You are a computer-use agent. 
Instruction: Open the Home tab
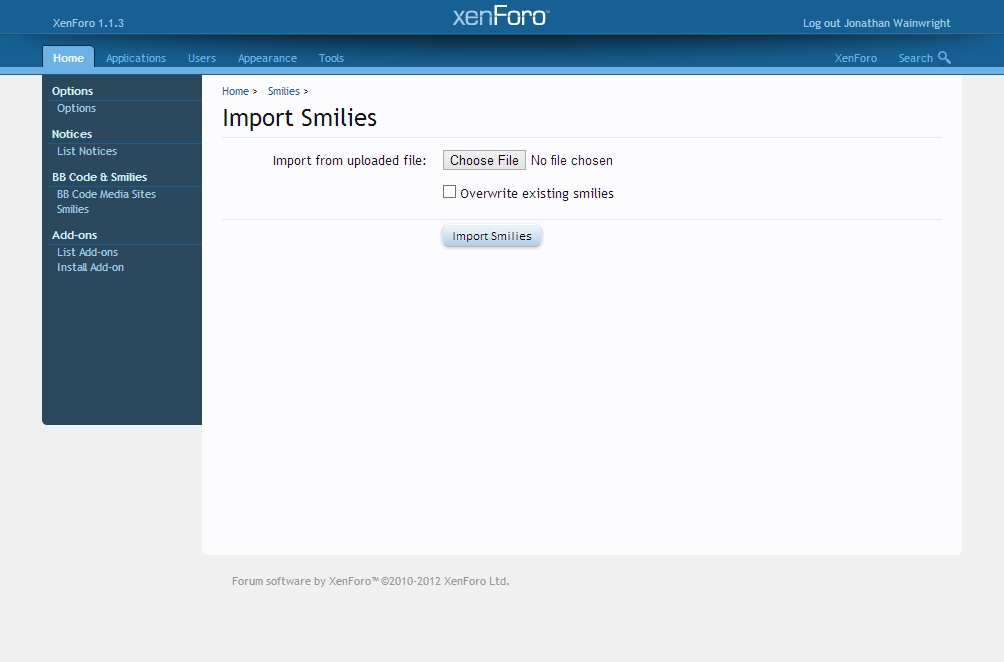pos(68,58)
